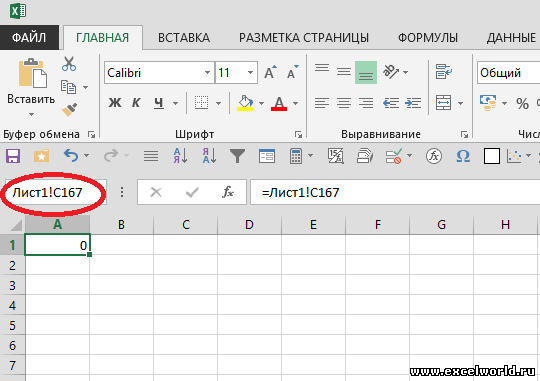Open Выравнивание dialog launcher
This screenshot has width=540, height=381.
pyautogui.click(x=464, y=134)
